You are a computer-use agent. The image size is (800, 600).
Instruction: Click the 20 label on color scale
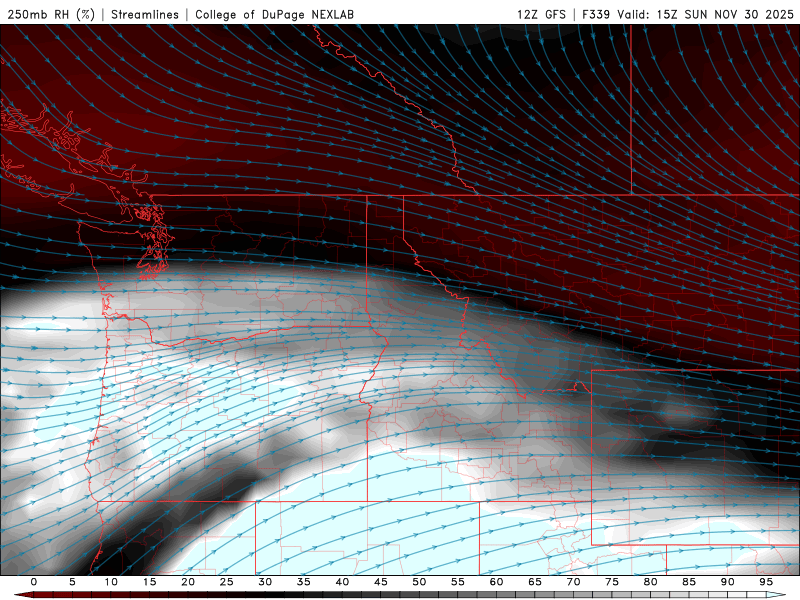(x=188, y=582)
